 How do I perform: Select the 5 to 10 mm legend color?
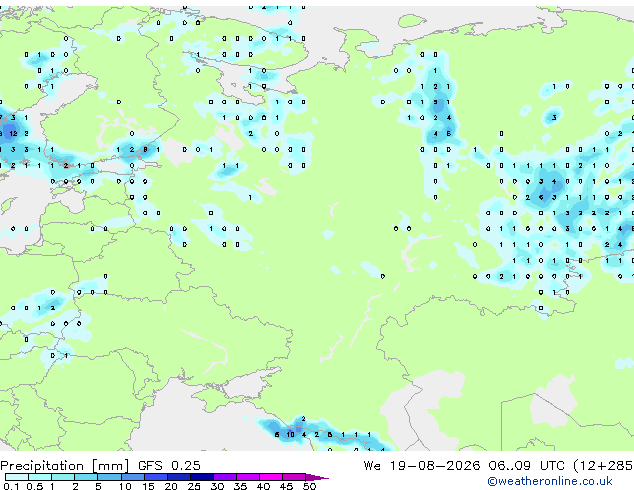click(x=109, y=477)
